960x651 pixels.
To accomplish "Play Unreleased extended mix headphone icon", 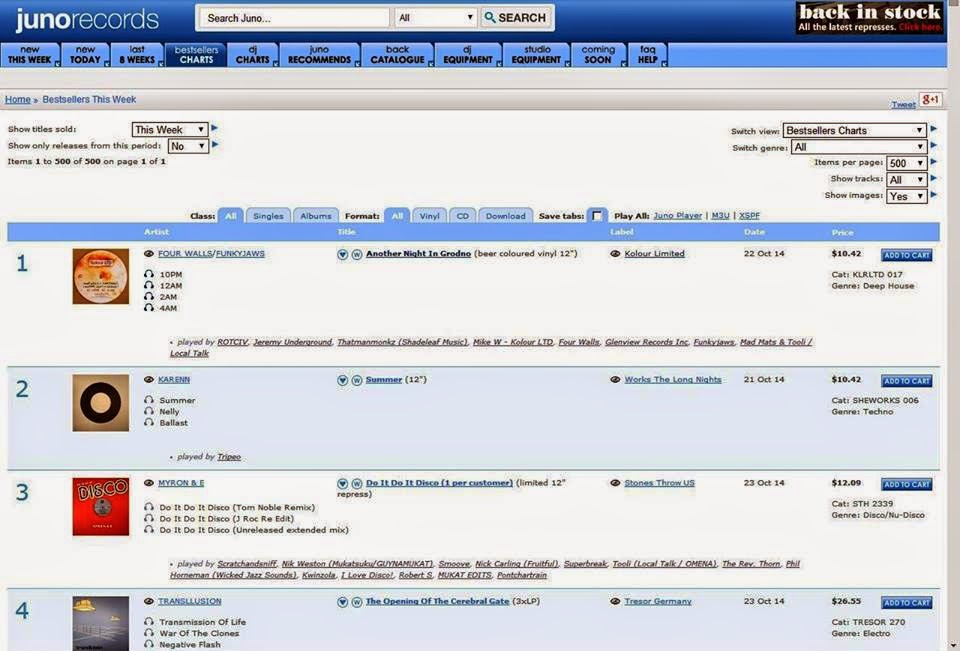I will [149, 530].
